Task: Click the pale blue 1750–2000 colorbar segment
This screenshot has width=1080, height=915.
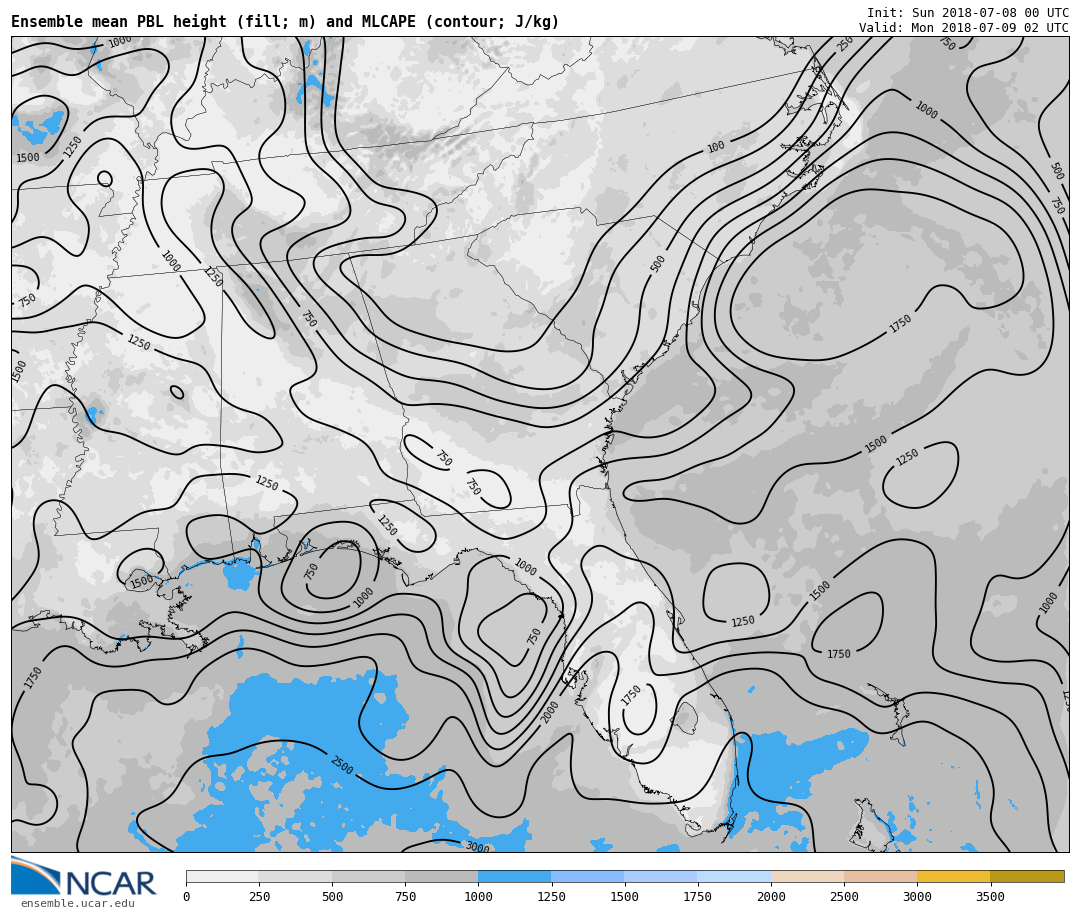Action: click(x=734, y=876)
